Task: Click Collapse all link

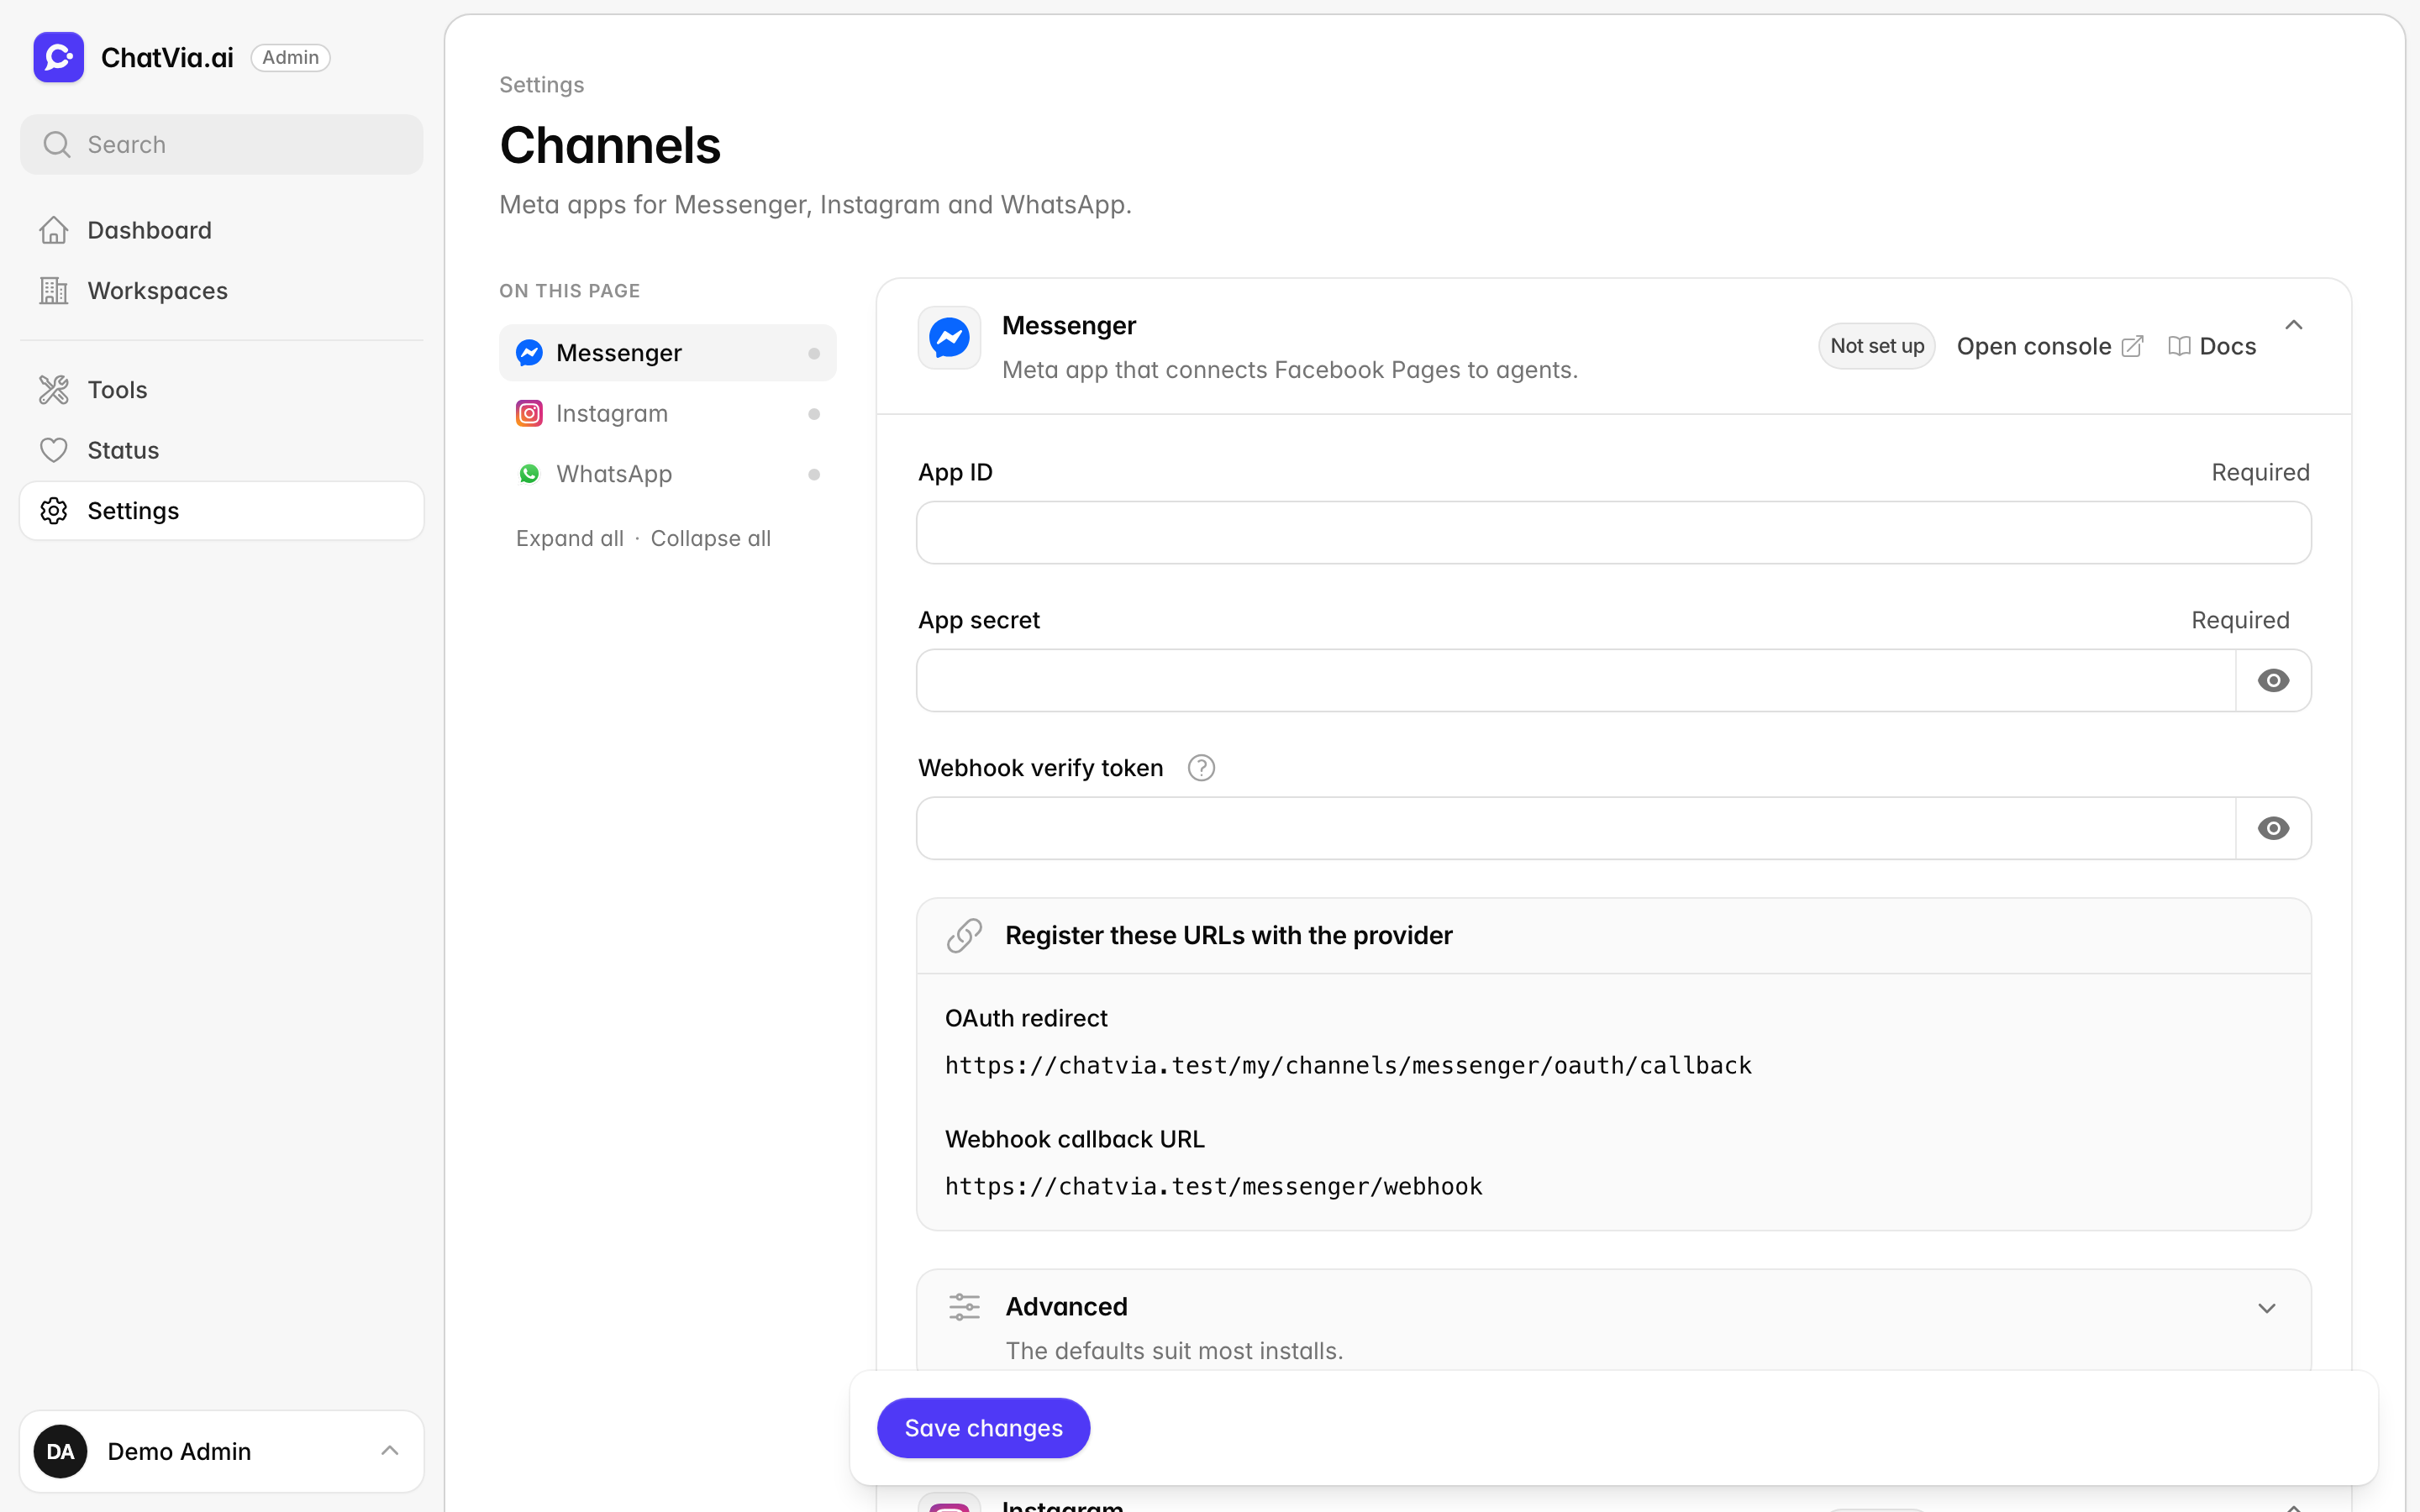Action: [x=711, y=539]
